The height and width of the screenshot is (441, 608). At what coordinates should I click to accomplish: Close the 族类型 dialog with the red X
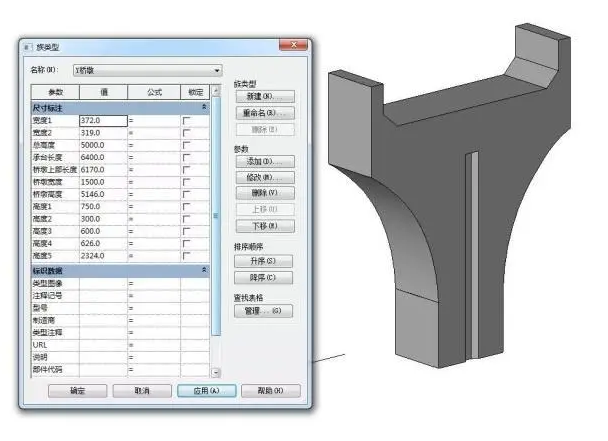[293, 45]
